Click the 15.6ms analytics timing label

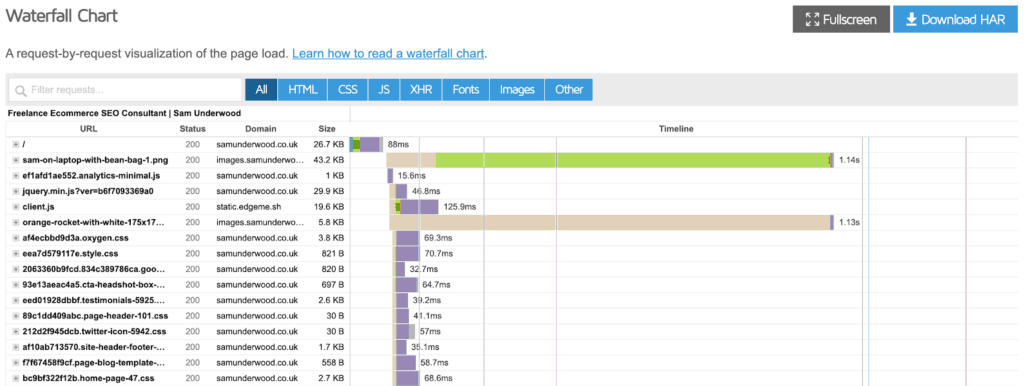coord(411,176)
